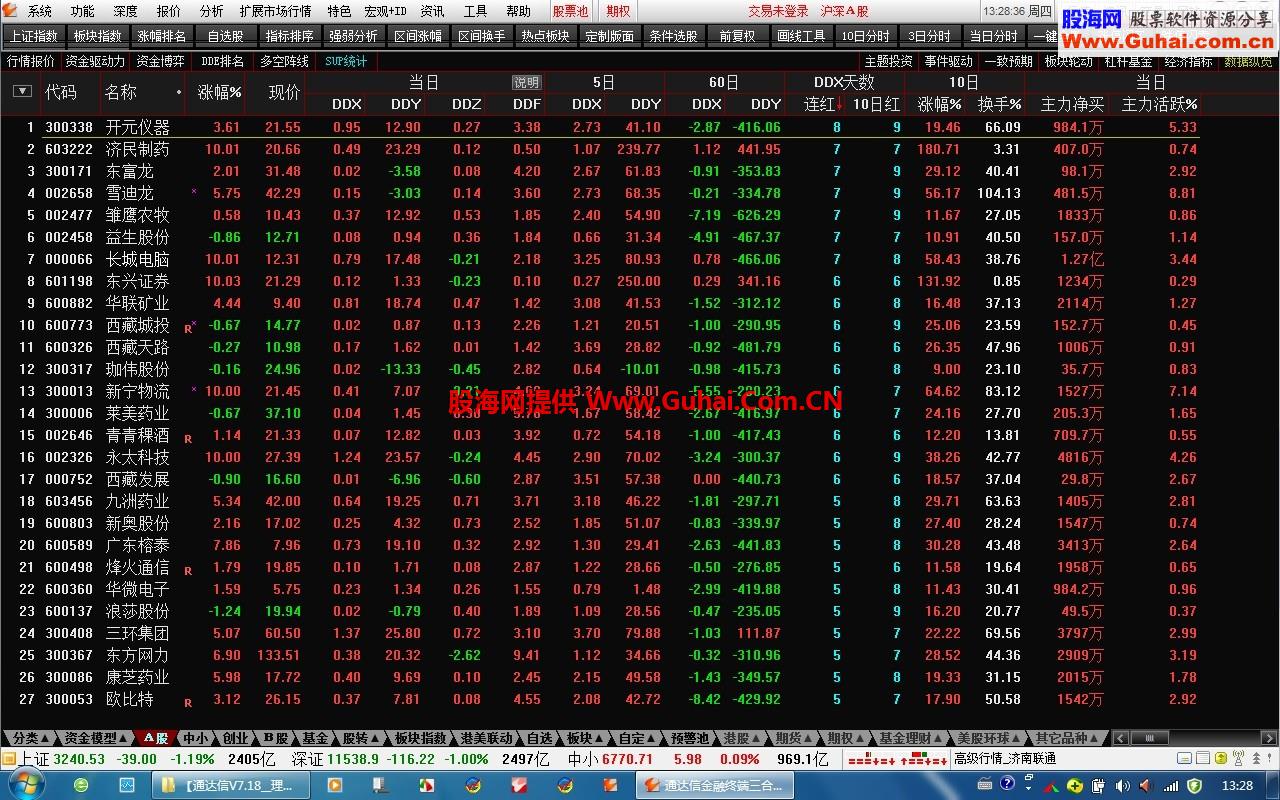
Task: Open the column dropdown arrow beside 代码
Action: click(22, 91)
